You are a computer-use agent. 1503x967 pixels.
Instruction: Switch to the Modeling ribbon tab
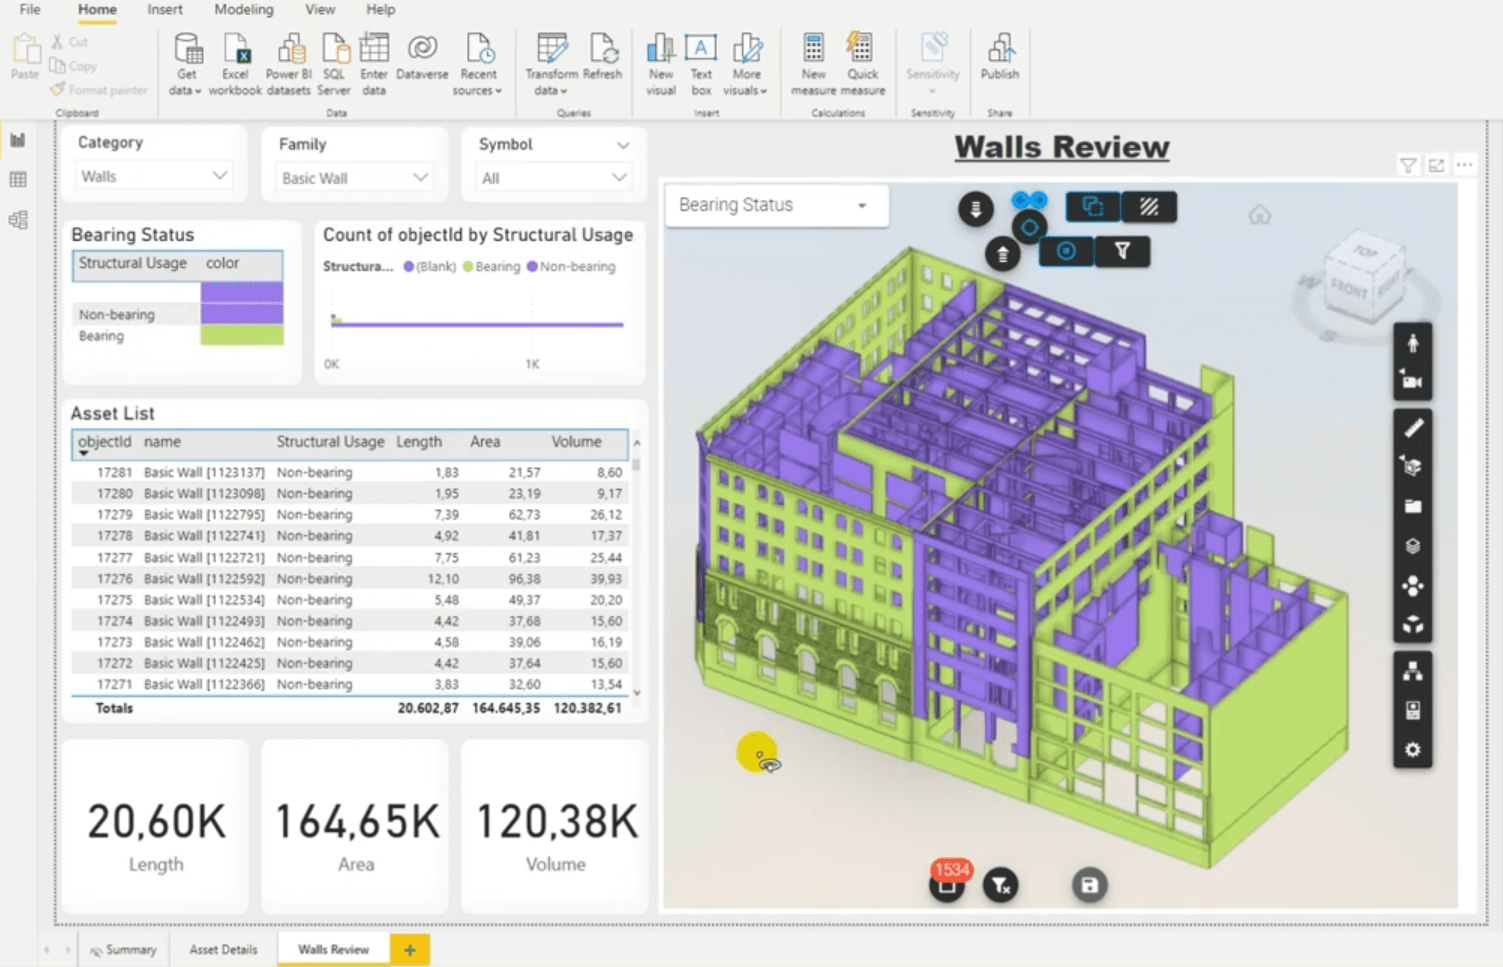pos(243,10)
